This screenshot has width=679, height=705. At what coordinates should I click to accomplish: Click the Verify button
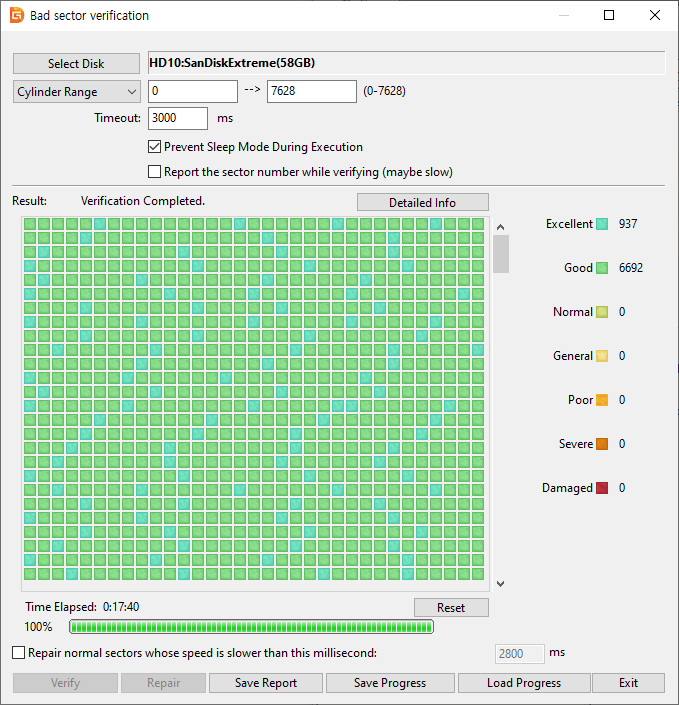(x=65, y=683)
